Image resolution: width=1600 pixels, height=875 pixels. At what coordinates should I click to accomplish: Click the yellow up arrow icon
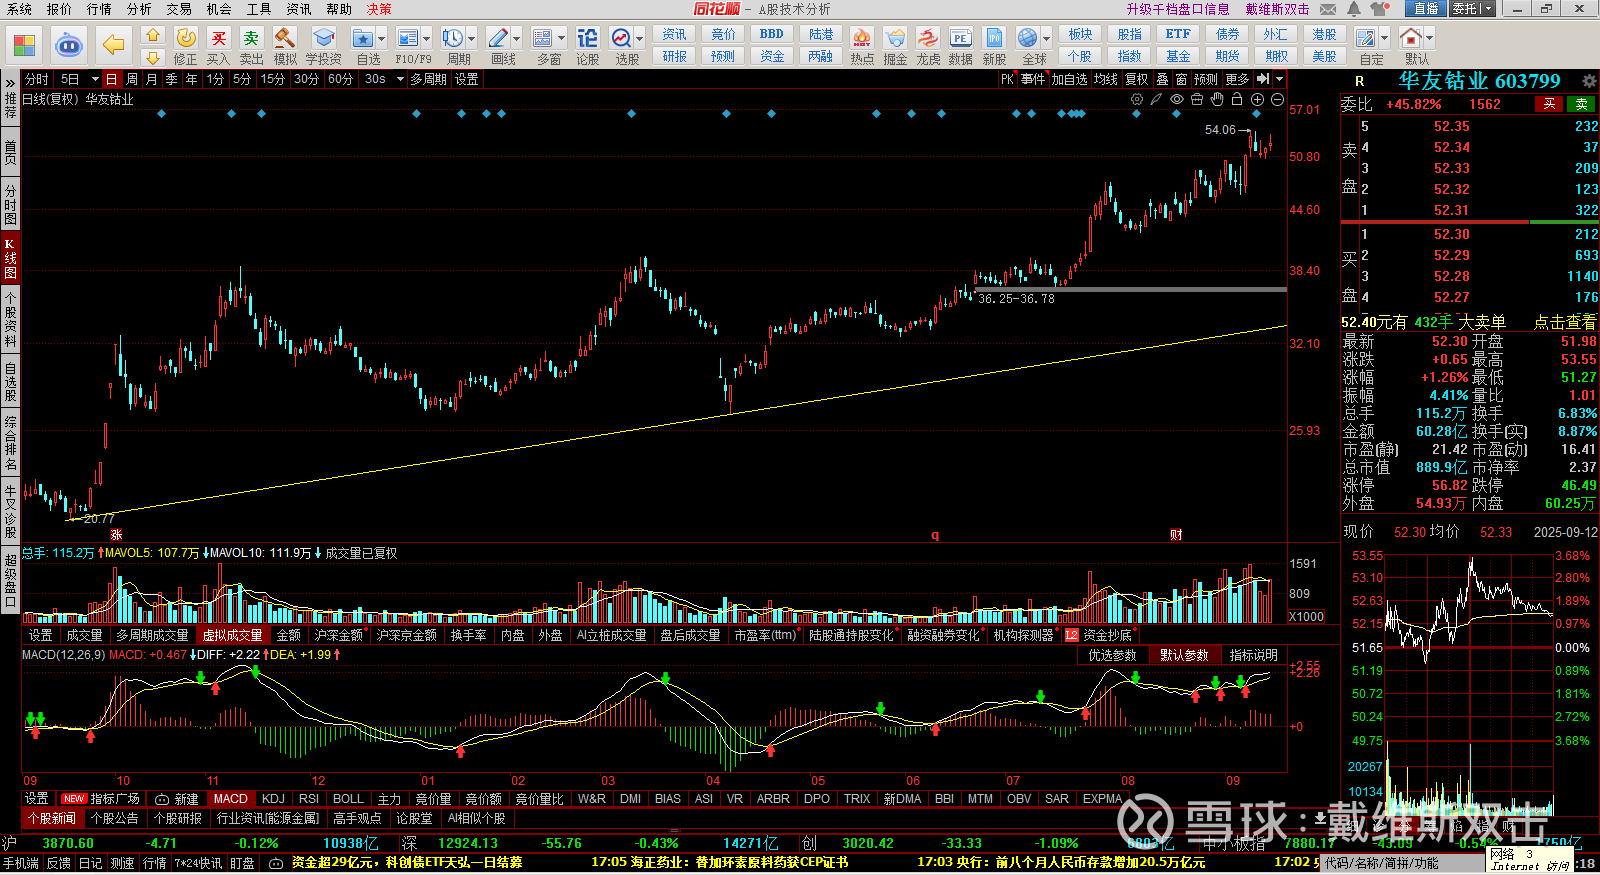[x=152, y=35]
